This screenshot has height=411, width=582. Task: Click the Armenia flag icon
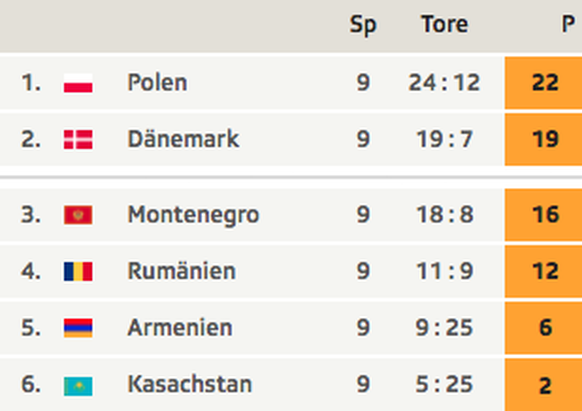(78, 328)
